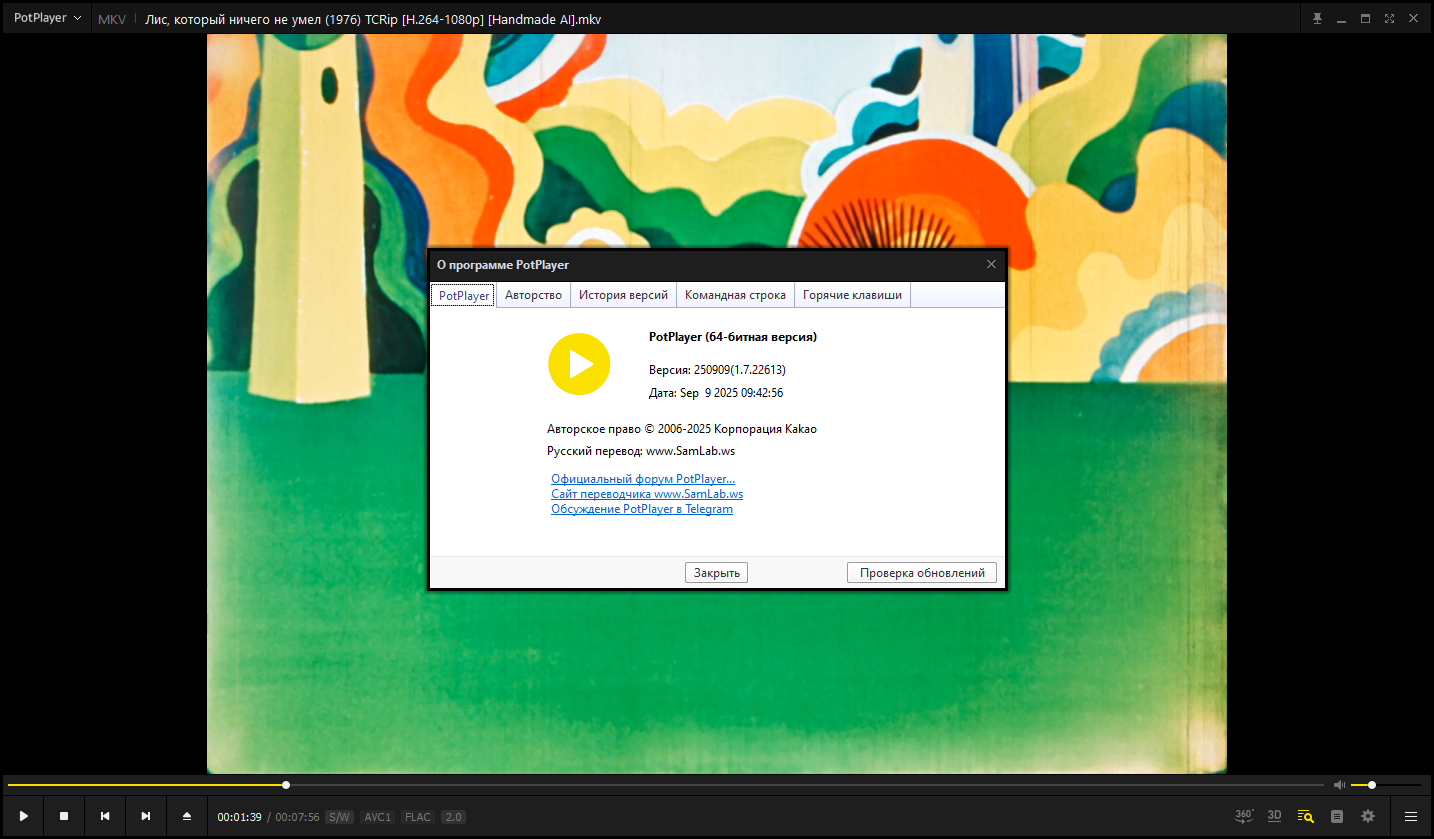Enter fullscreen using the expand arrows icon
This screenshot has height=839, width=1434.
[1389, 19]
